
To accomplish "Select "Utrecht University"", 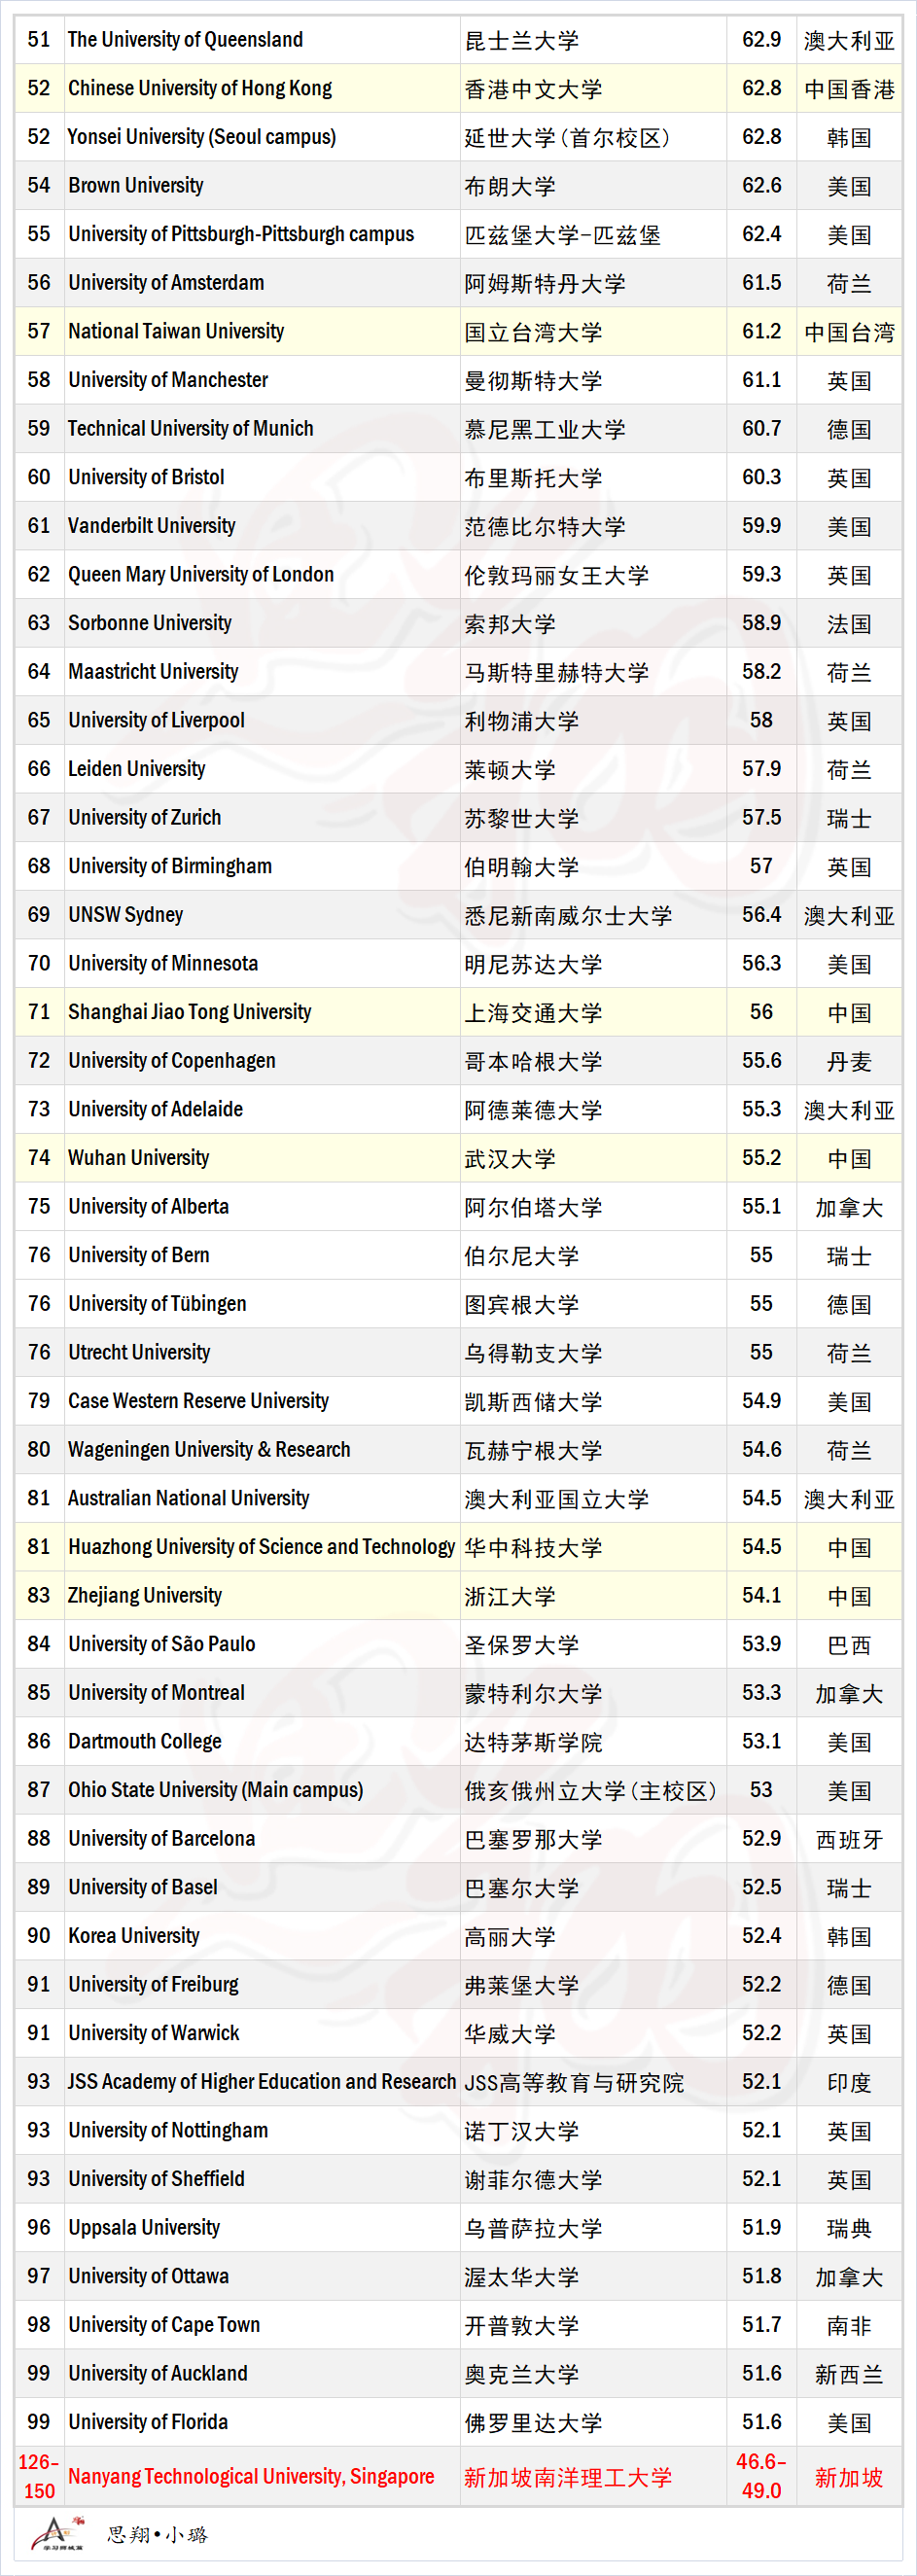I will point(139,1353).
